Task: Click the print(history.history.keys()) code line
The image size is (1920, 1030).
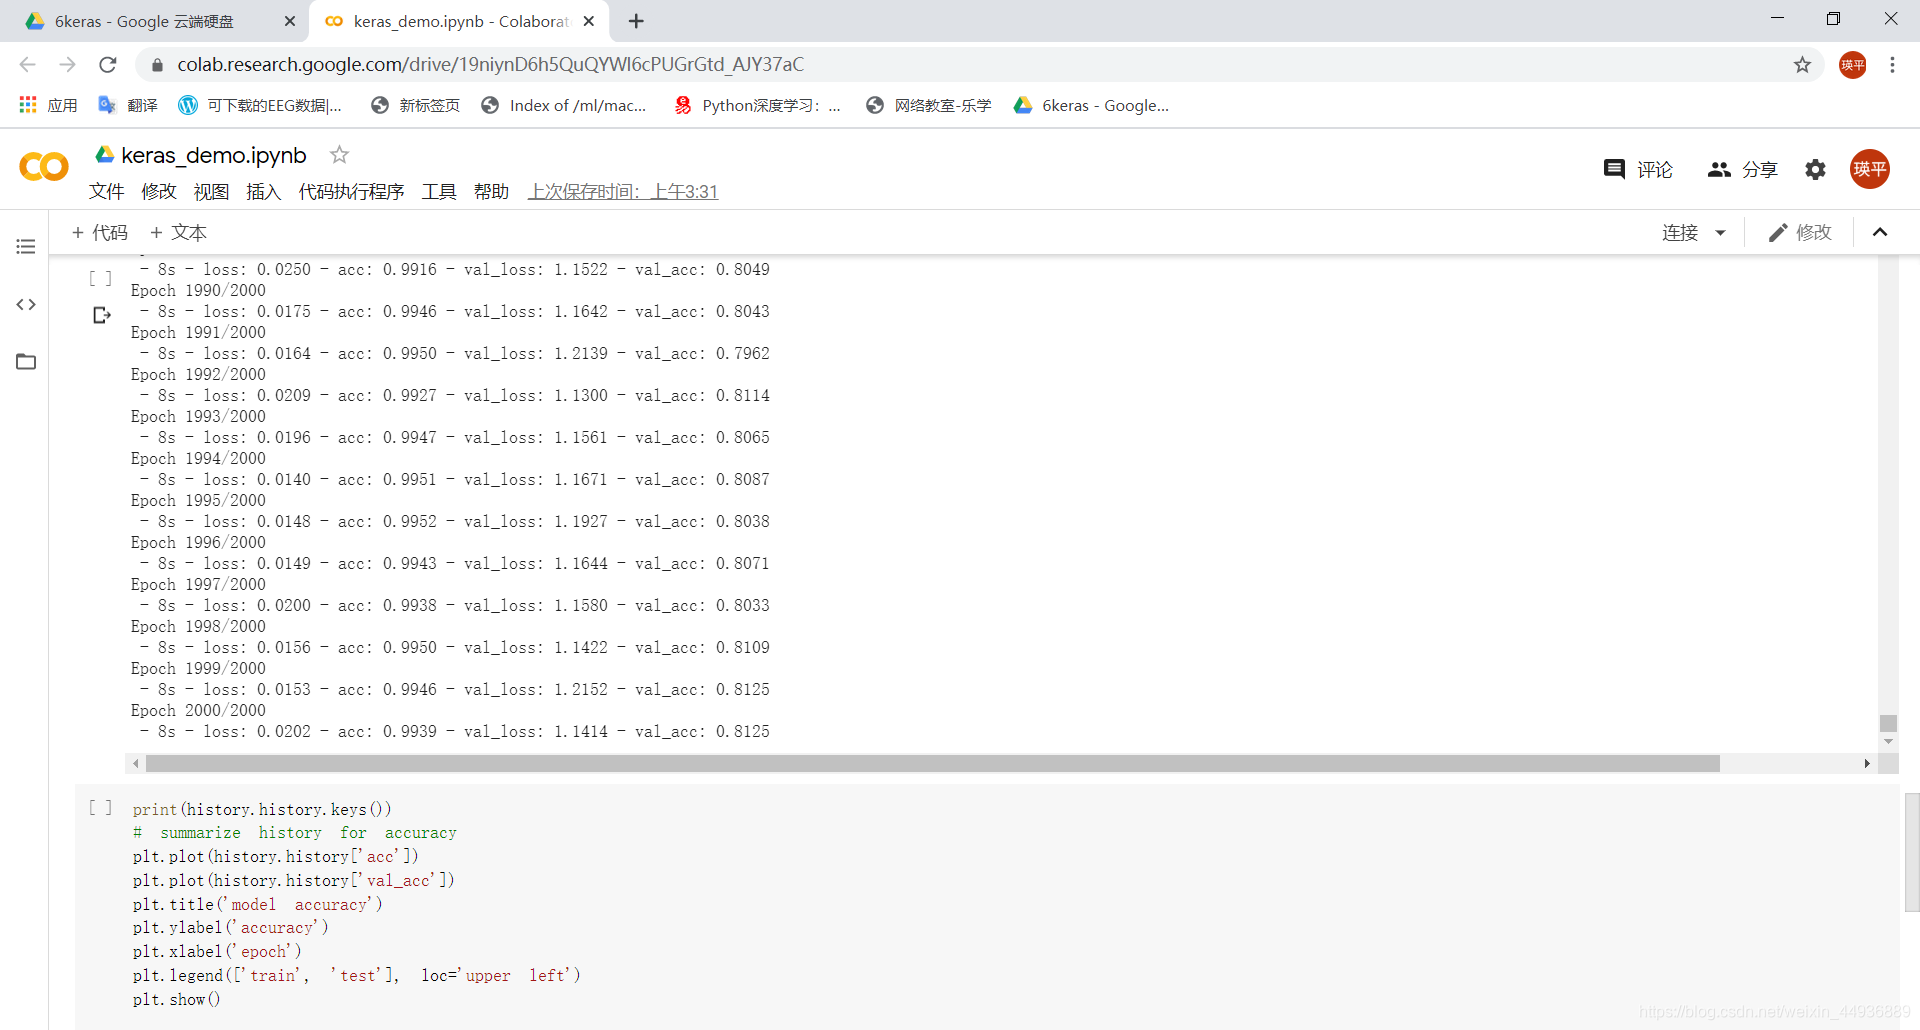Action: click(262, 809)
